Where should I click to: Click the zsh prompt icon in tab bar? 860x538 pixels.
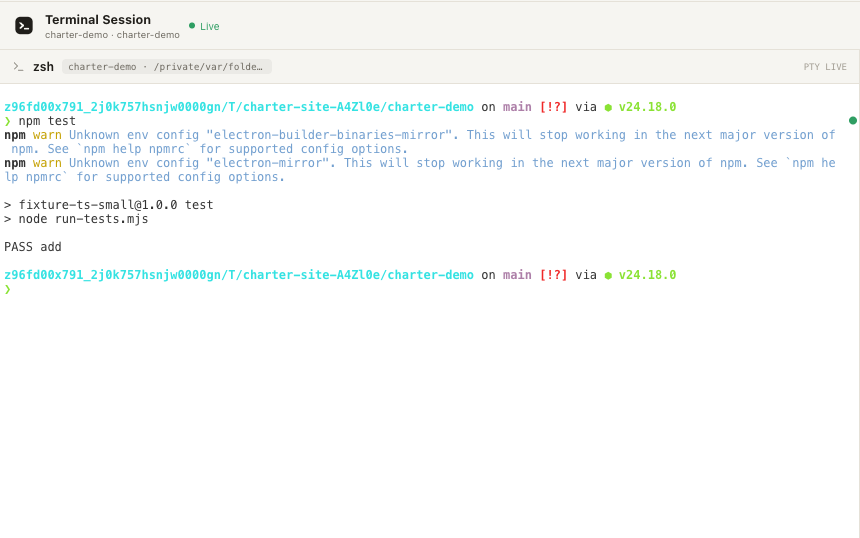pyautogui.click(x=19, y=67)
